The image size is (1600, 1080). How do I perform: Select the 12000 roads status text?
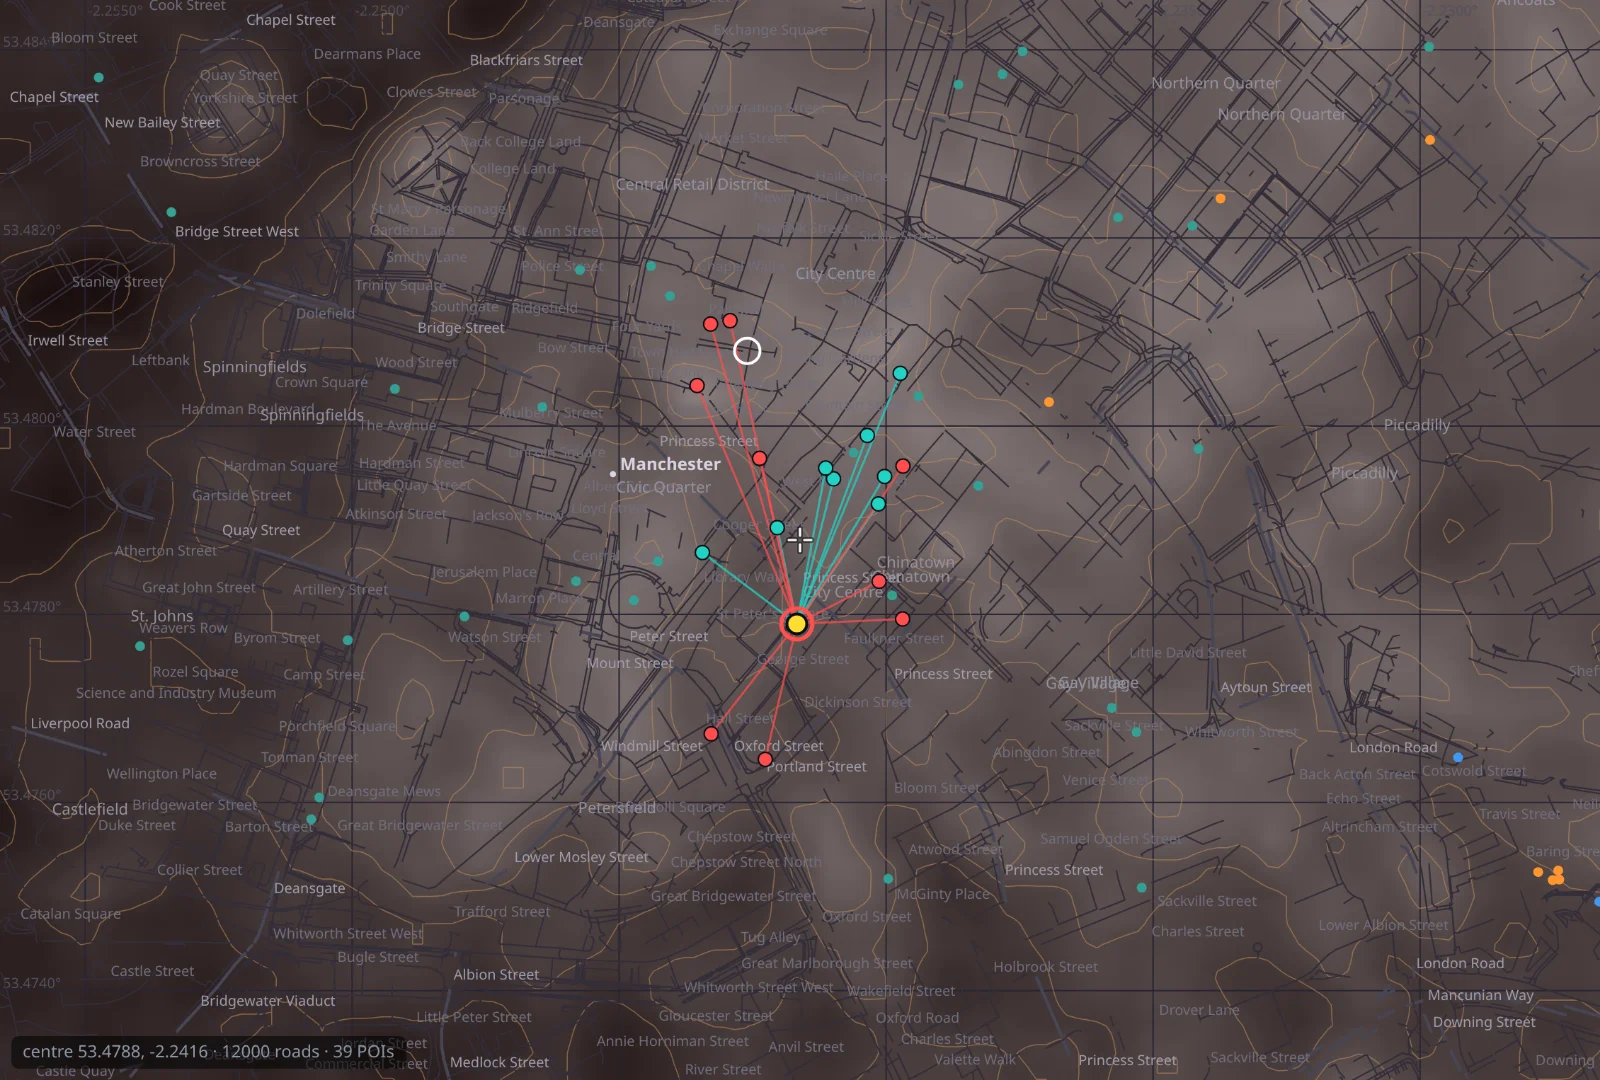pos(270,1051)
